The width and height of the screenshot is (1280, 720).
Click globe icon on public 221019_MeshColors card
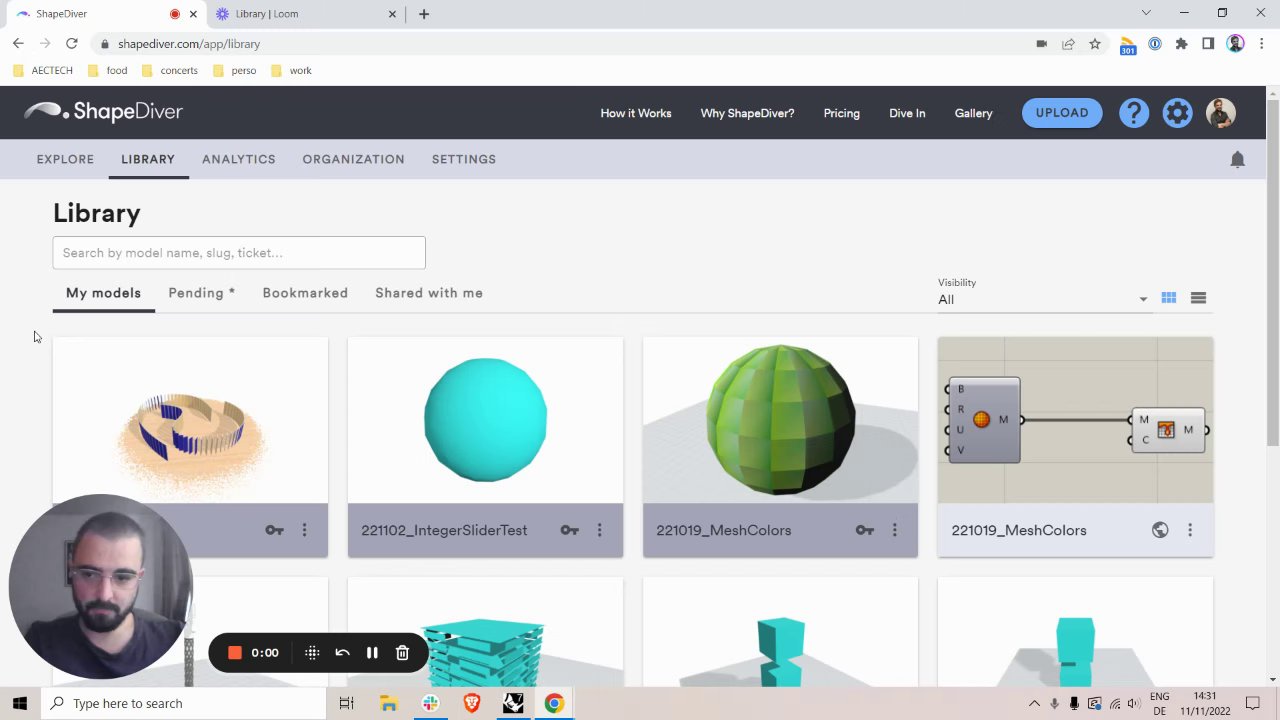(1160, 530)
